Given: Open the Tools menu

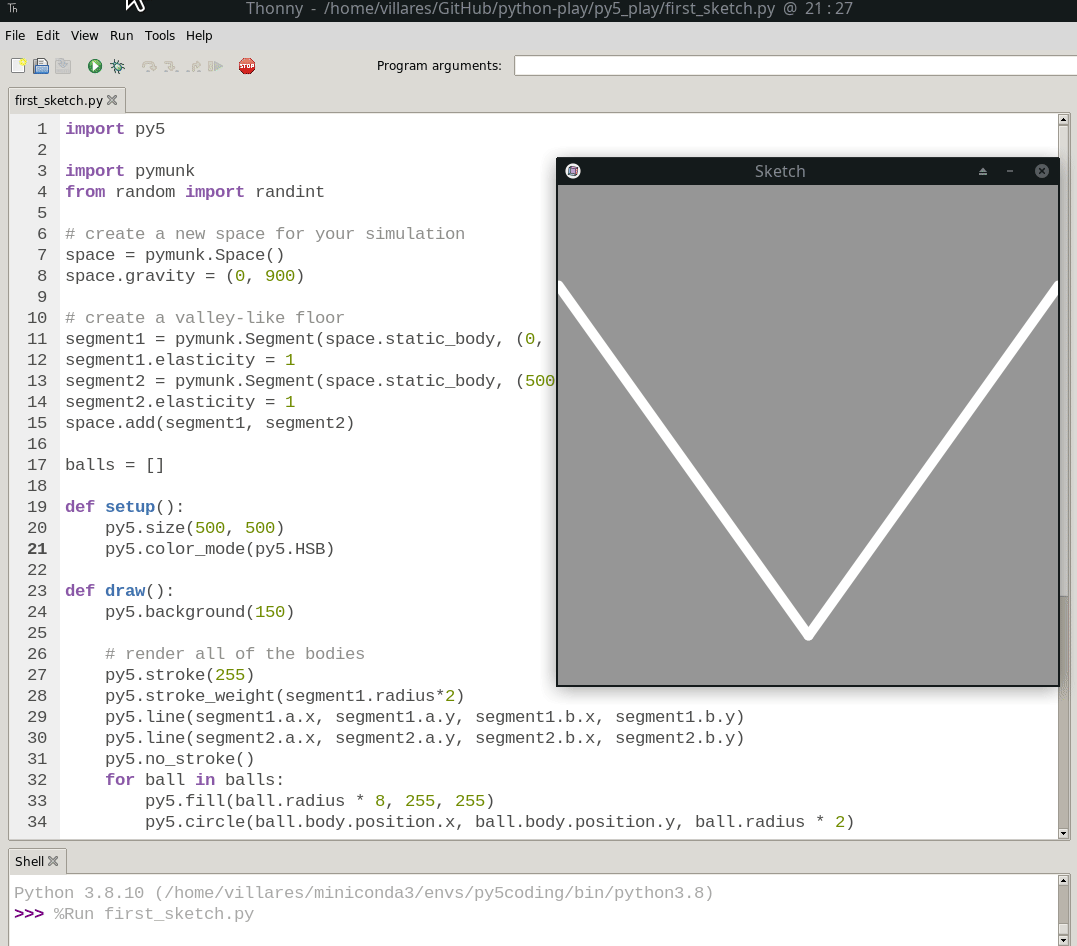Looking at the screenshot, I should (160, 35).
